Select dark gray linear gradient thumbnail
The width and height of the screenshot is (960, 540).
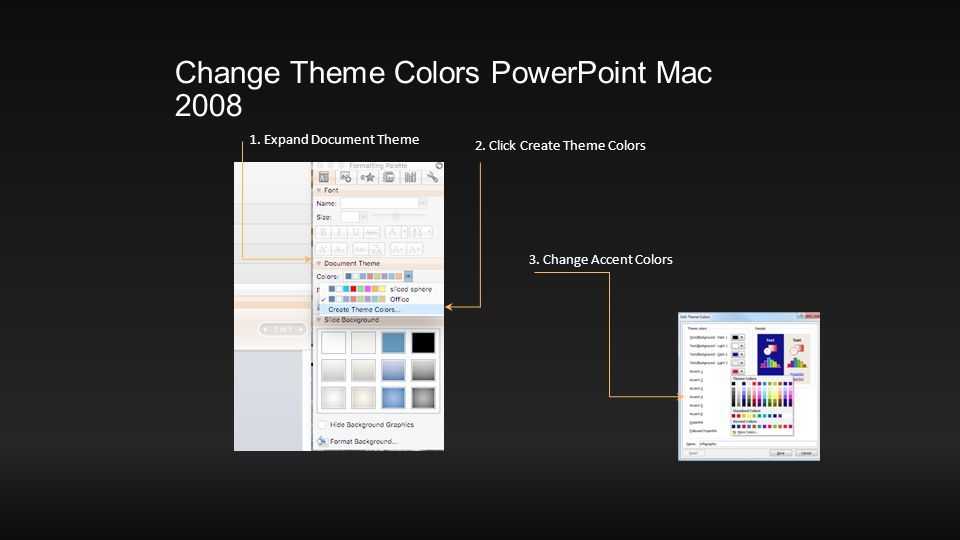tap(423, 370)
